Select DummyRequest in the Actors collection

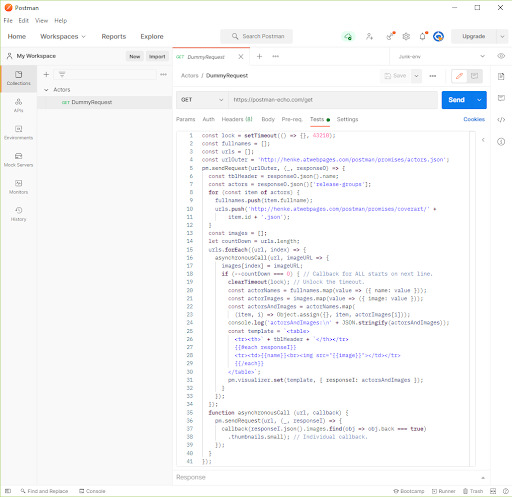(x=104, y=102)
